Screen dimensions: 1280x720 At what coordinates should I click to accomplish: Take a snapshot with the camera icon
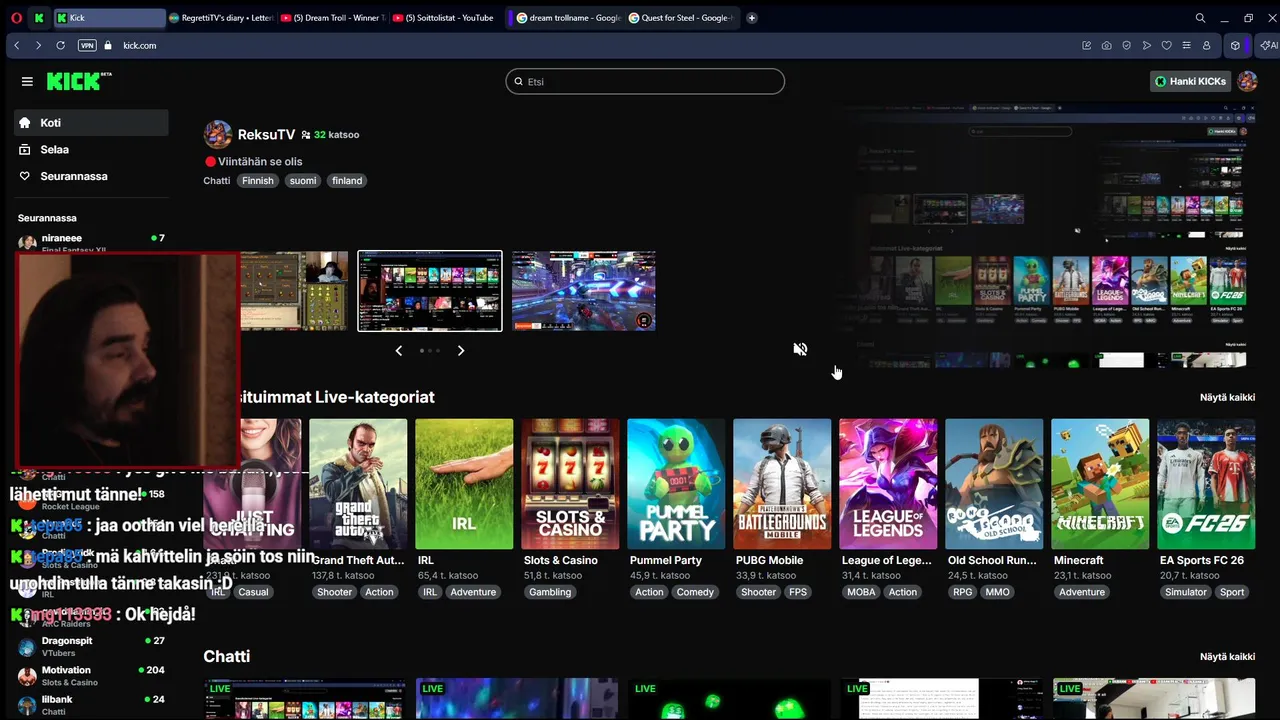(x=1106, y=45)
